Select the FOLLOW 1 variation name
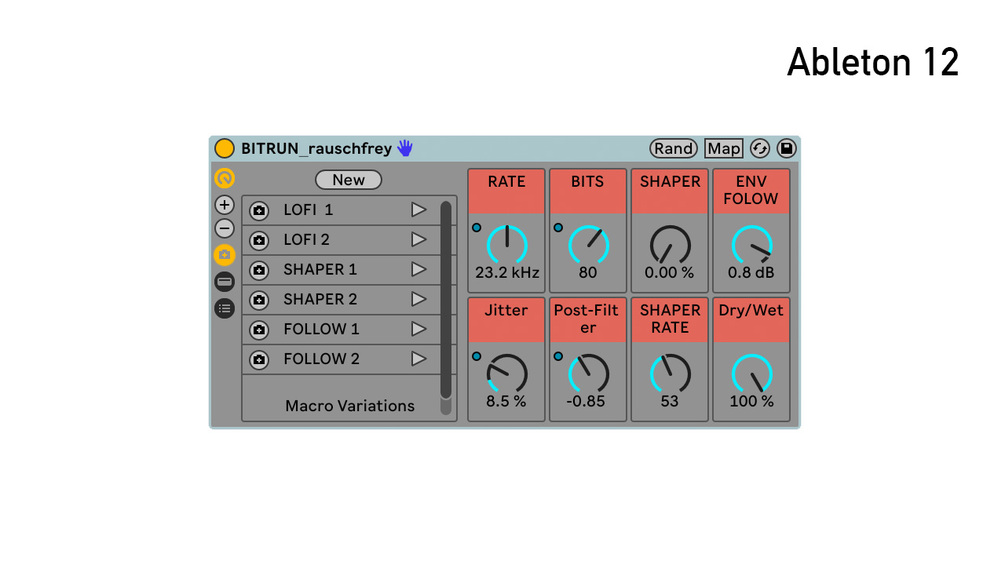Viewport: 1005px width, 565px height. click(321, 329)
